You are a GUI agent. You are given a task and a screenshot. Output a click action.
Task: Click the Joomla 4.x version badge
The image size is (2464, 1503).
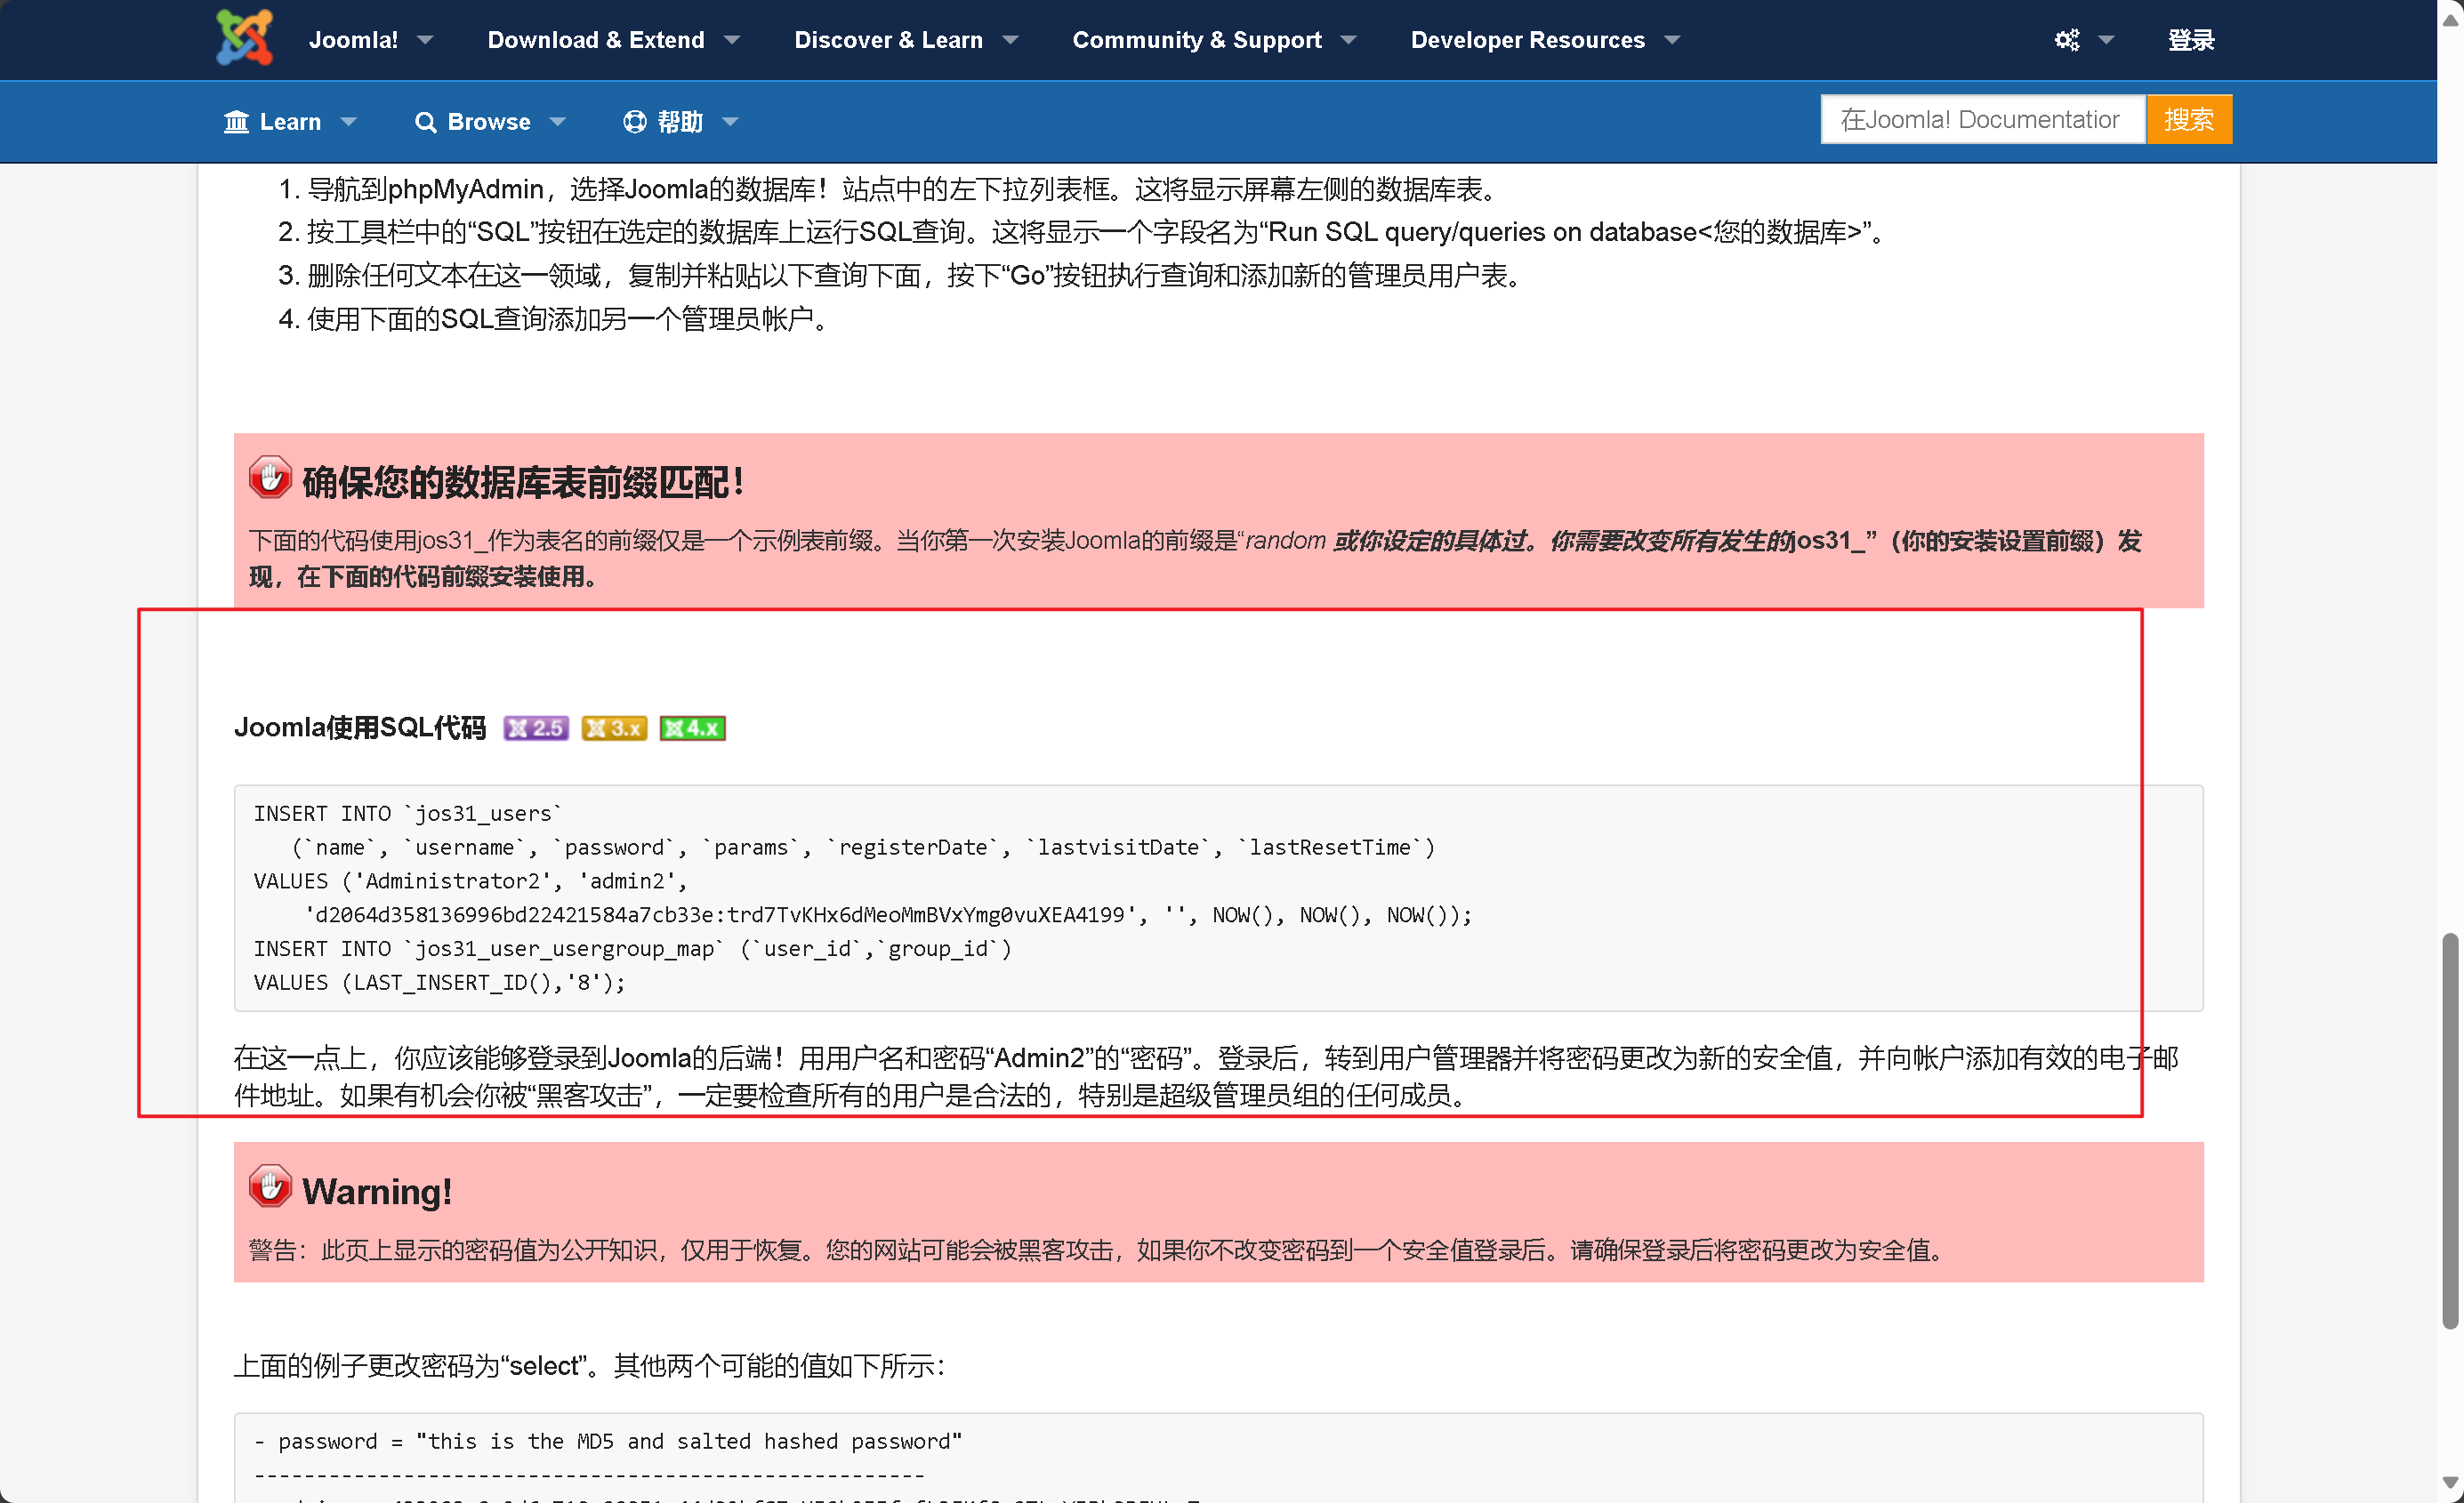(692, 728)
